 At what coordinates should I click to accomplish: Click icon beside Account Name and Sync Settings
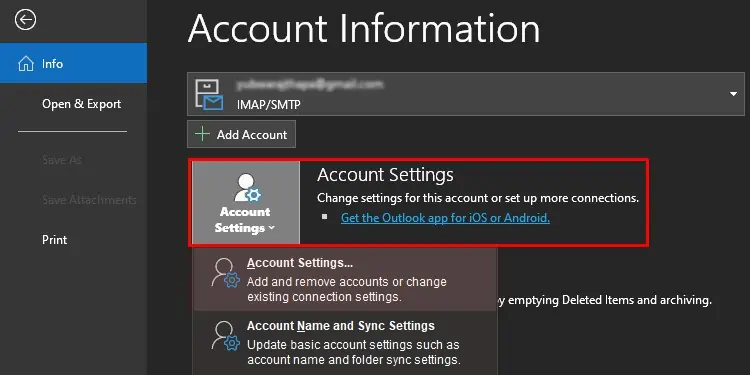pos(225,336)
